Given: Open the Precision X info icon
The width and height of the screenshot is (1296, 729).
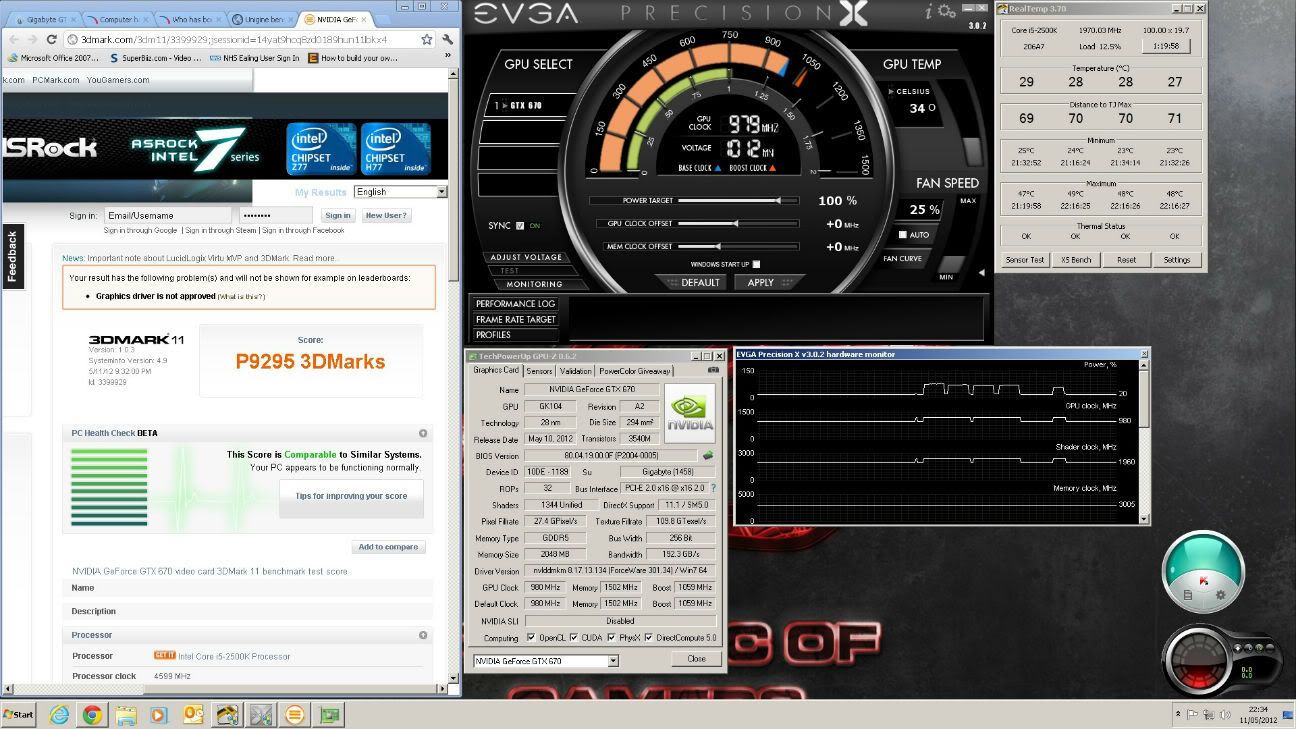Looking at the screenshot, I should point(929,13).
